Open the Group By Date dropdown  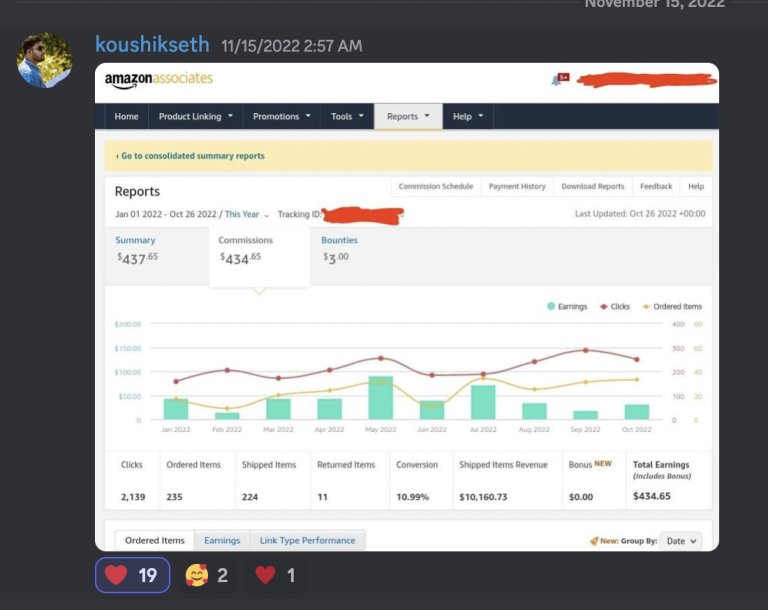[680, 541]
